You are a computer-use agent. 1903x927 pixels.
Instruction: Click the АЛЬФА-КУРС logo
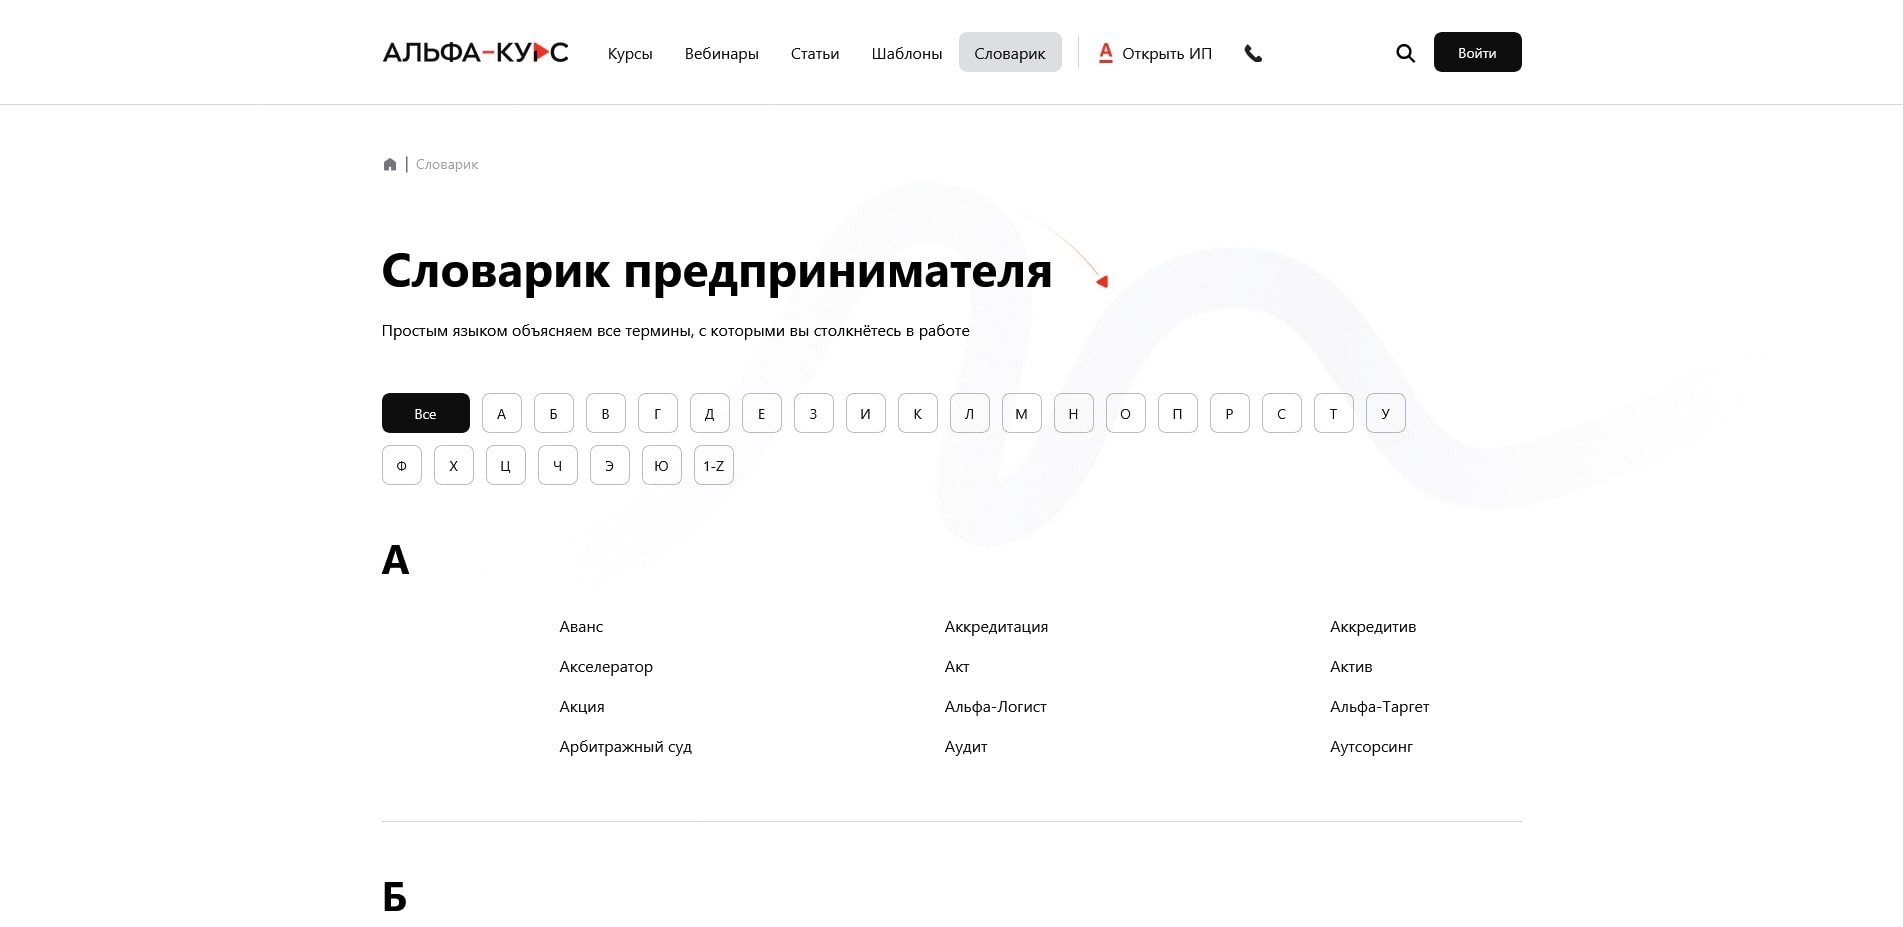point(474,52)
